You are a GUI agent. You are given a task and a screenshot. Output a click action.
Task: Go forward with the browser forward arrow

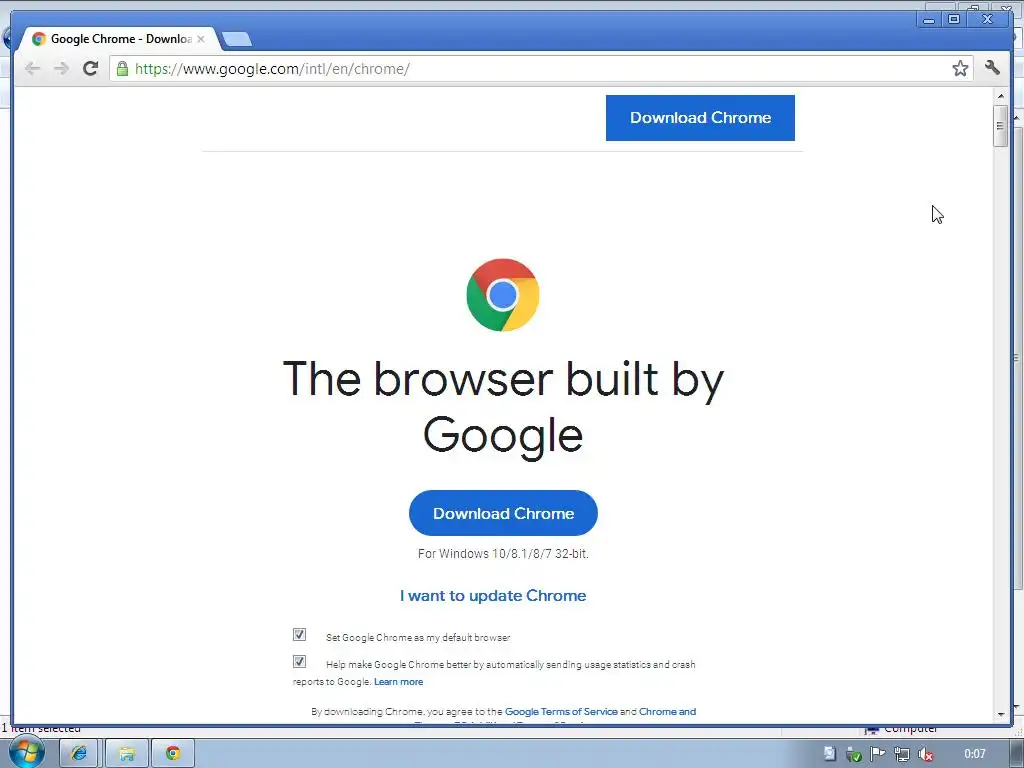pos(61,69)
